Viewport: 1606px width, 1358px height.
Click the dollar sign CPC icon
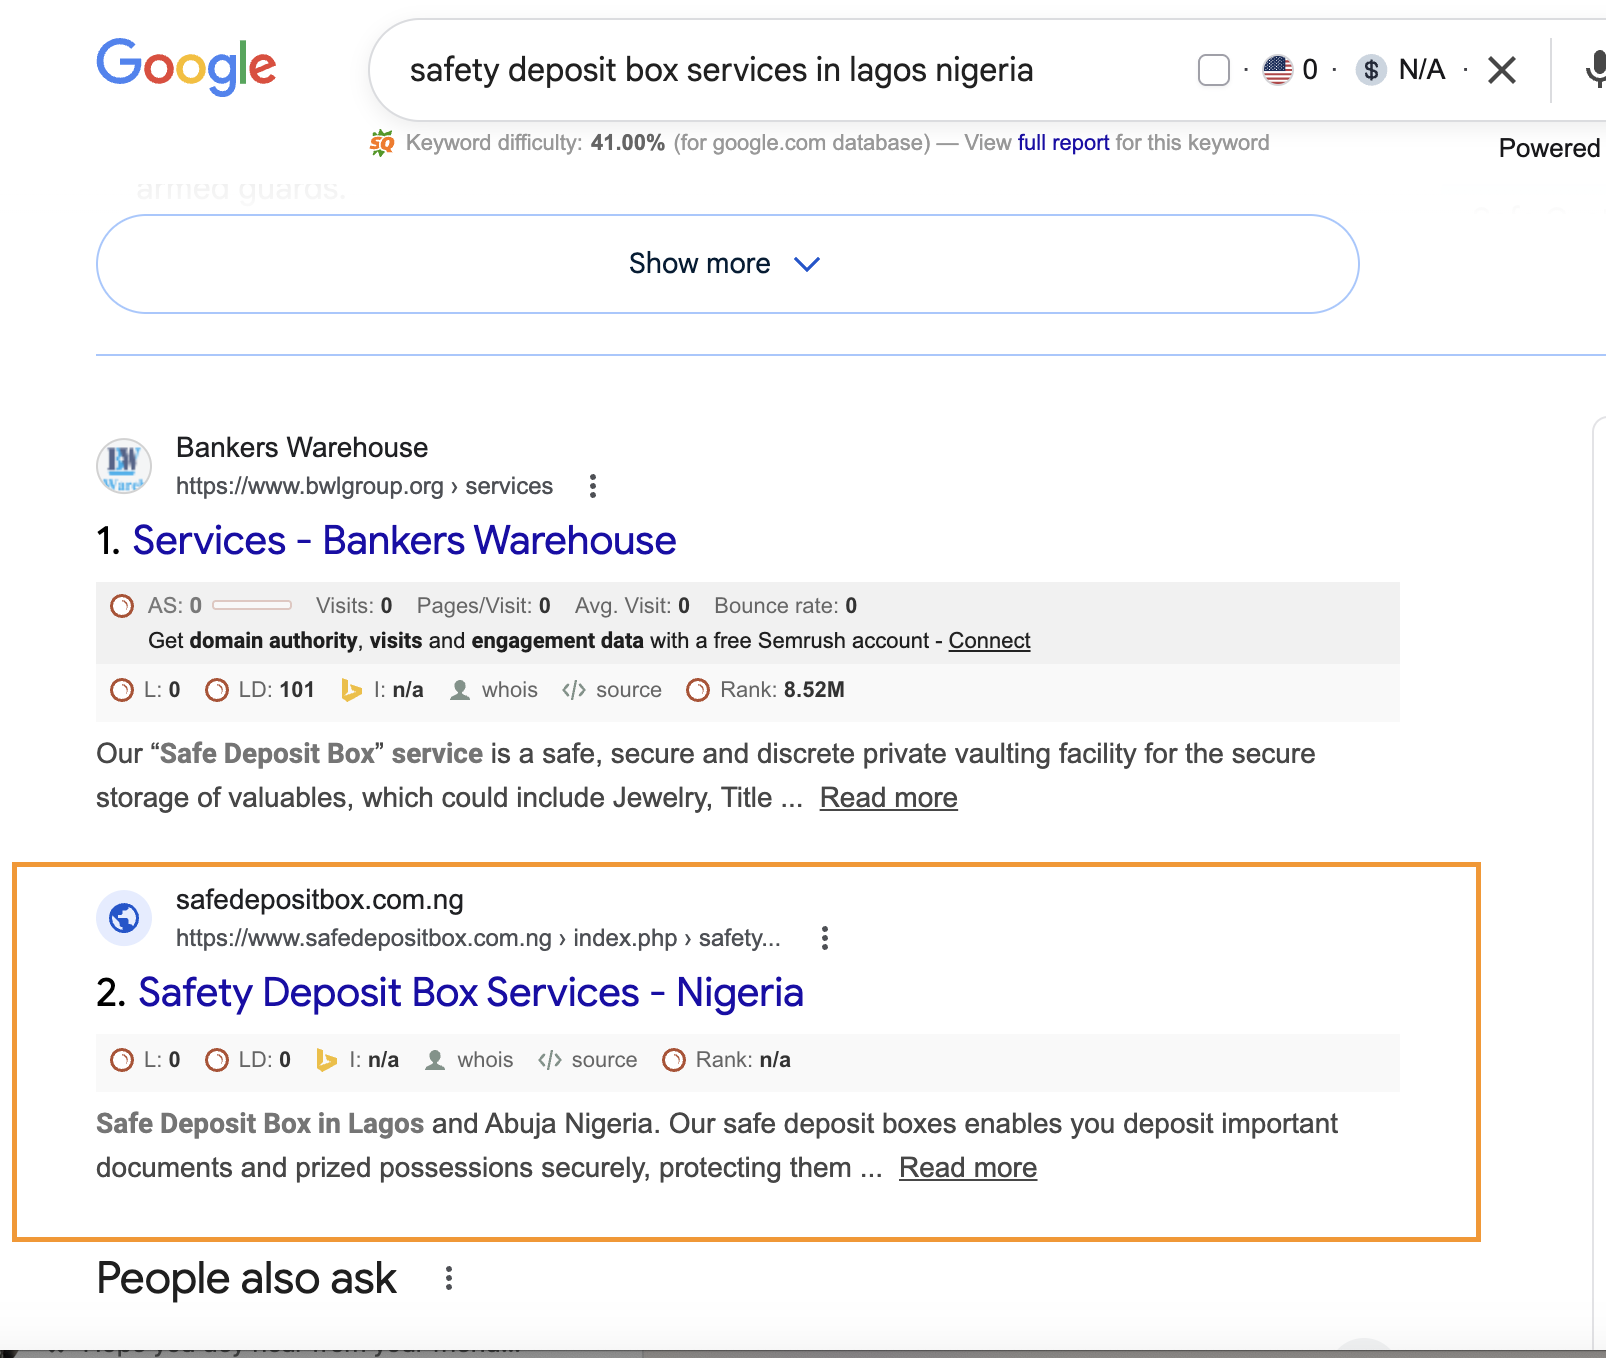[x=1371, y=70]
